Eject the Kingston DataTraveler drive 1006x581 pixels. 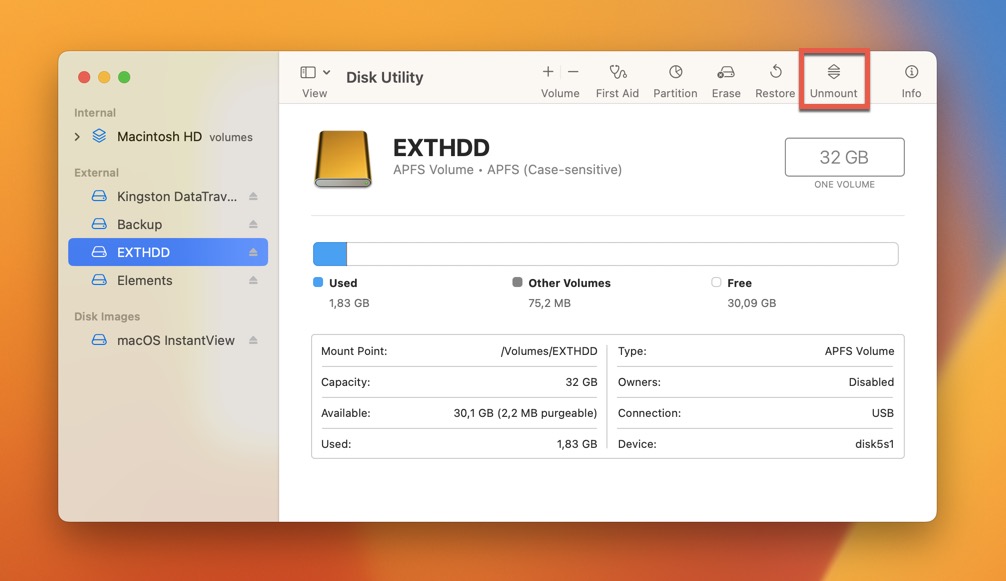click(x=253, y=197)
